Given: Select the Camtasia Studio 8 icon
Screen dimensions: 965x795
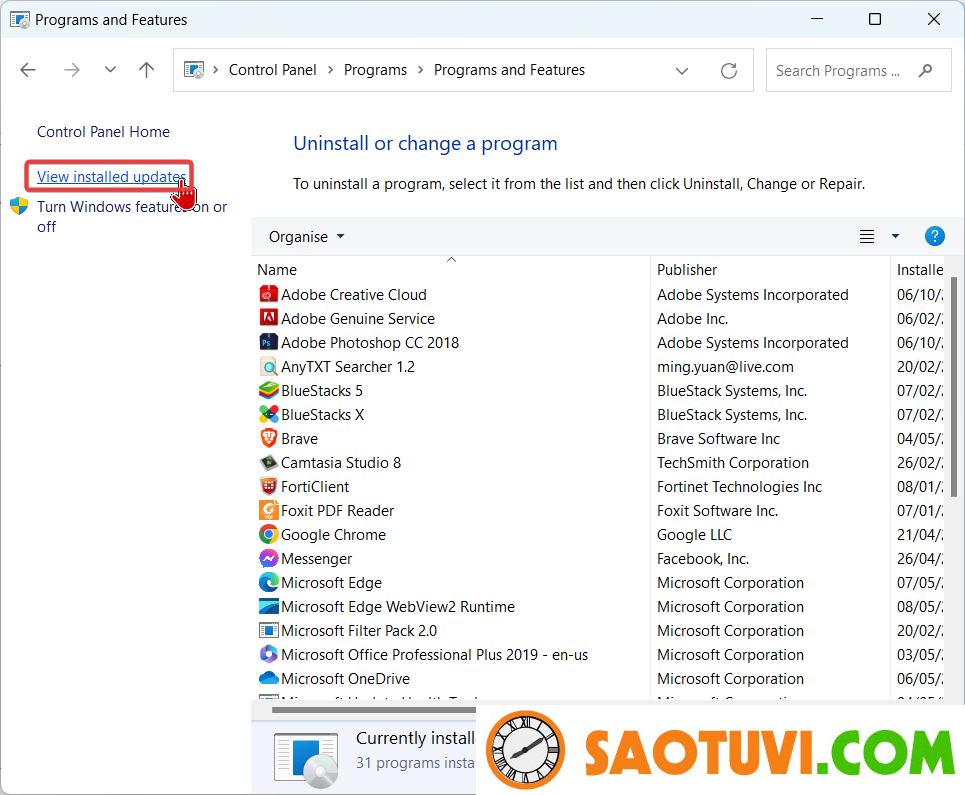Looking at the screenshot, I should [x=268, y=463].
